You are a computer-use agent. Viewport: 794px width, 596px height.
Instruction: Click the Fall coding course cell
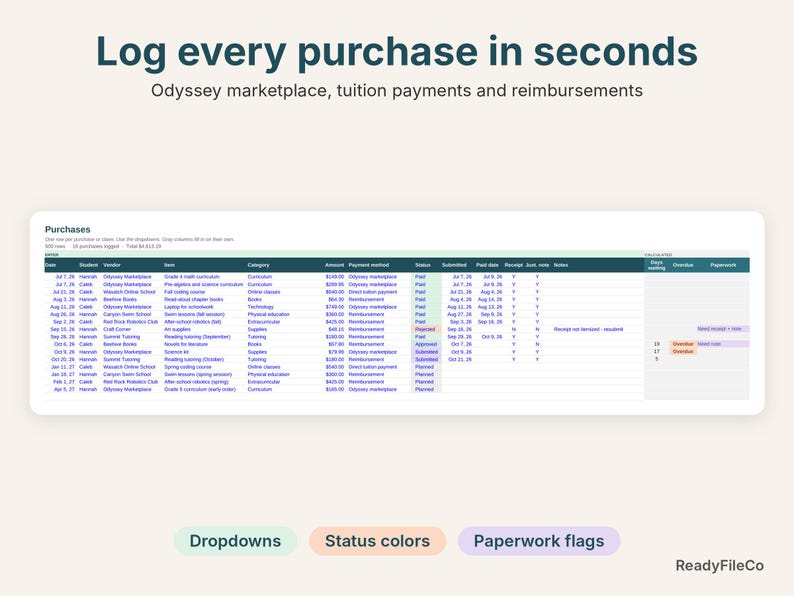tap(185, 292)
